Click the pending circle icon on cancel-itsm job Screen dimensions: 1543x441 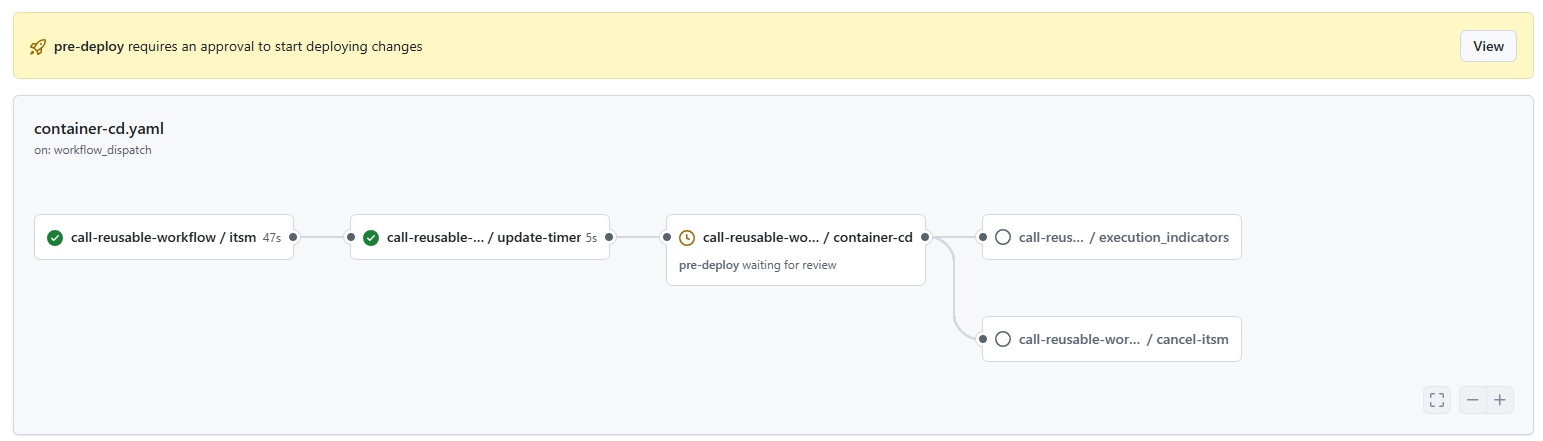point(1003,340)
